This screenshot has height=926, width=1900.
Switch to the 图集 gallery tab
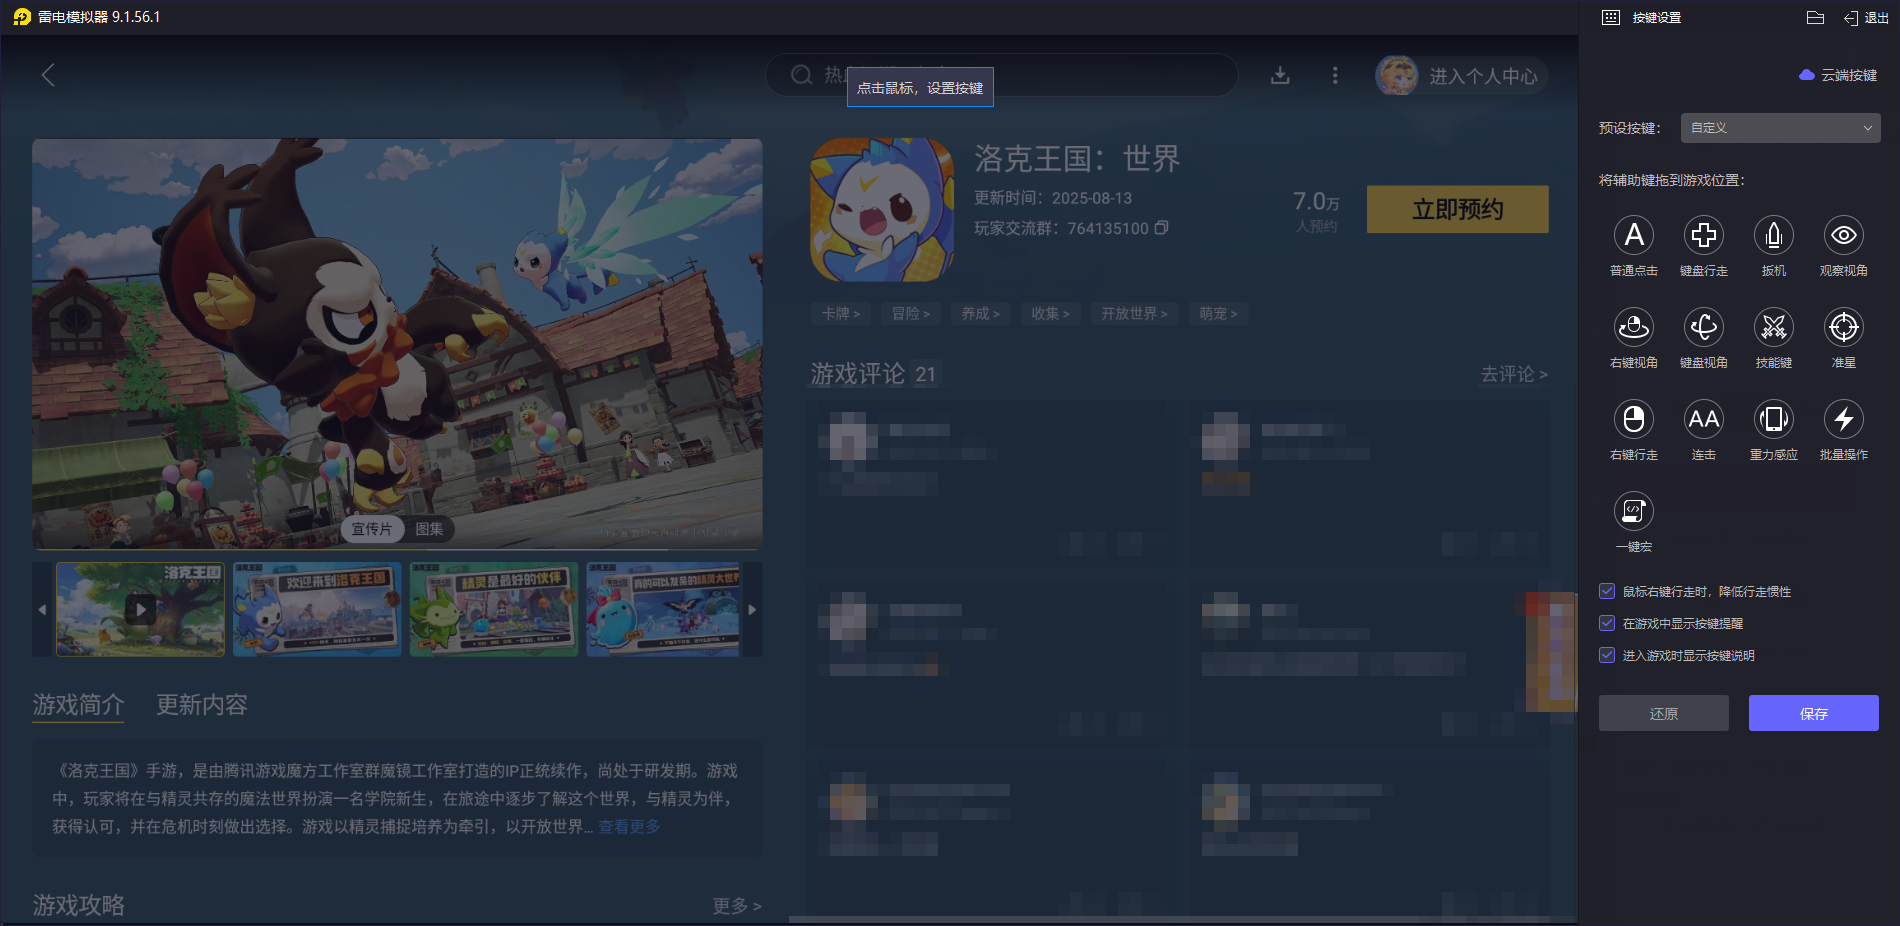coord(431,529)
